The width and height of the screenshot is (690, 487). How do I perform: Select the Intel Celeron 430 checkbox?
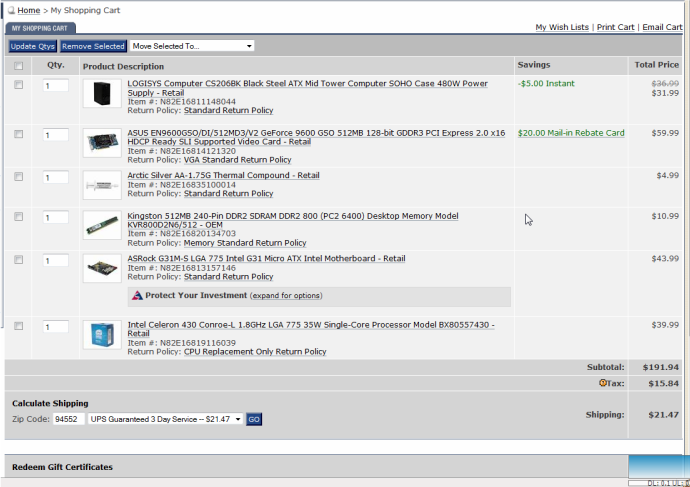tap(18, 326)
